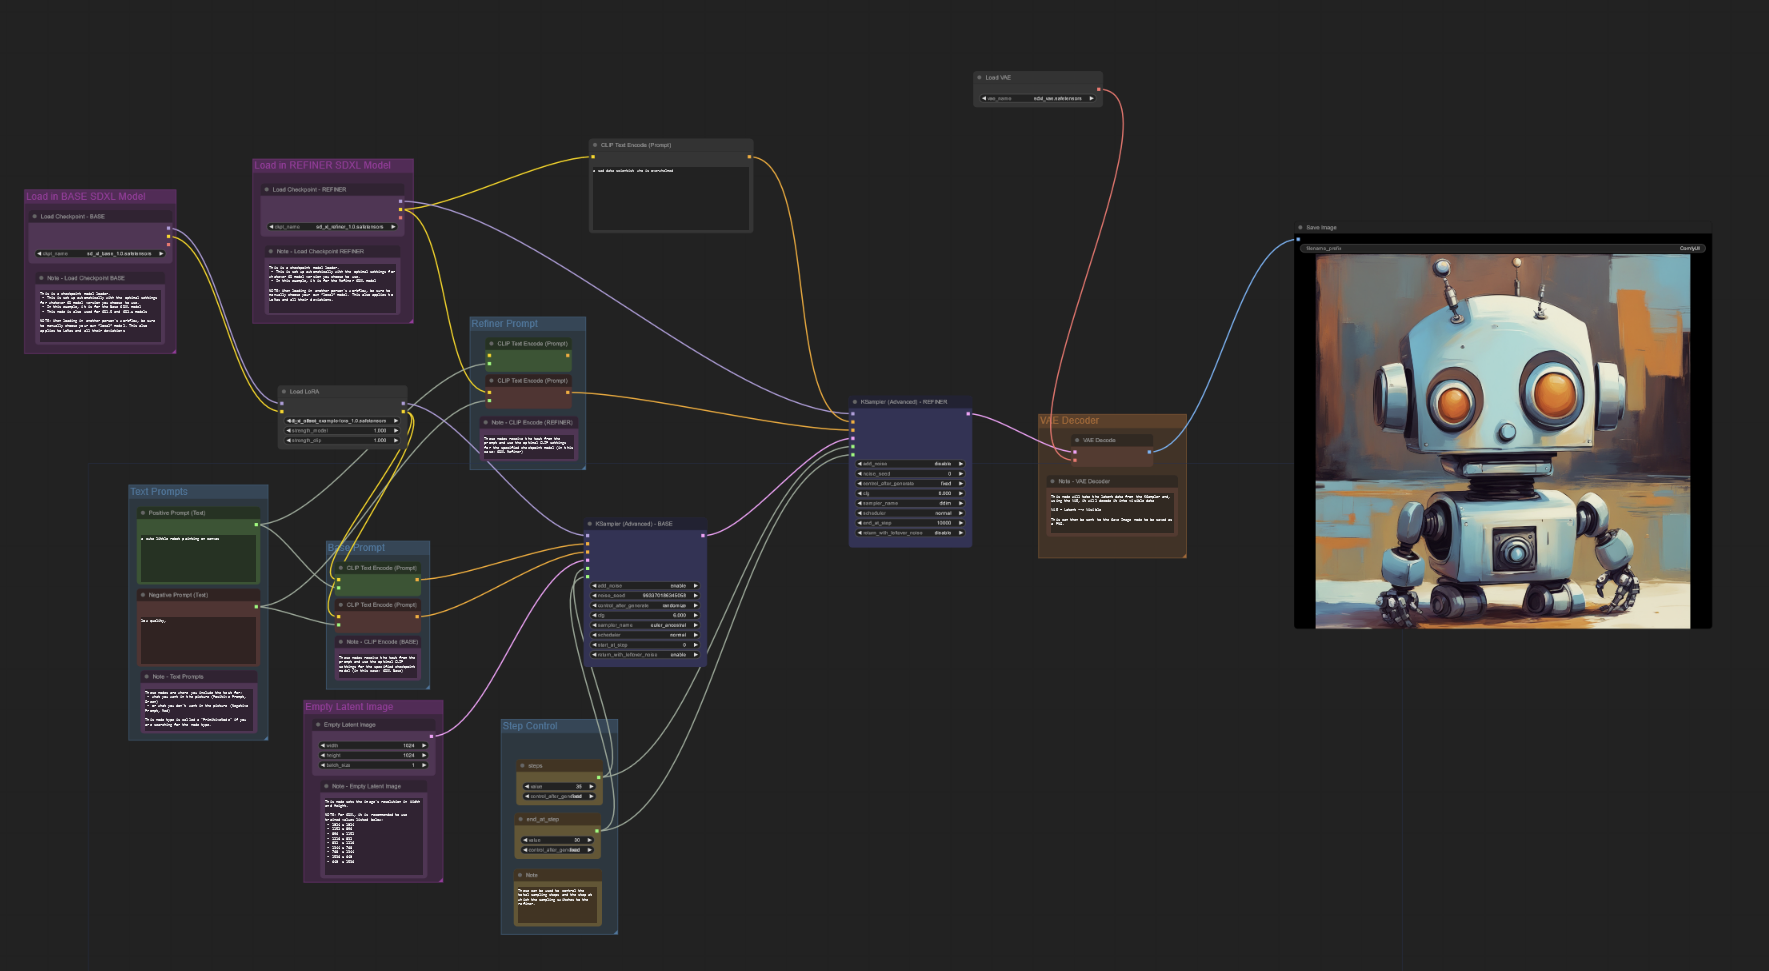Select the 'Refiner Prompt' group title
This screenshot has height=971, width=1769.
(x=504, y=324)
